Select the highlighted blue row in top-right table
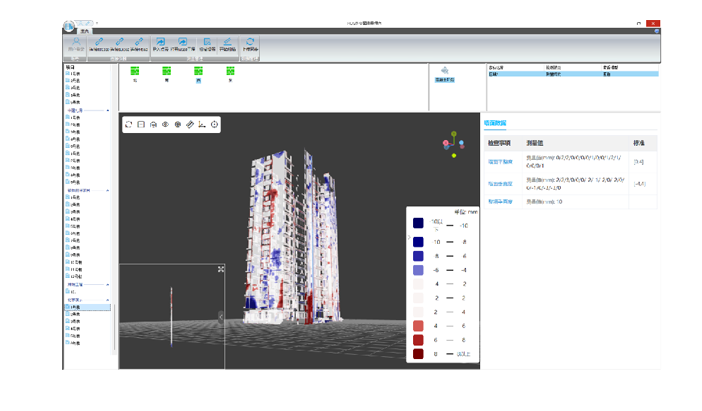The width and height of the screenshot is (702, 411). click(x=573, y=74)
